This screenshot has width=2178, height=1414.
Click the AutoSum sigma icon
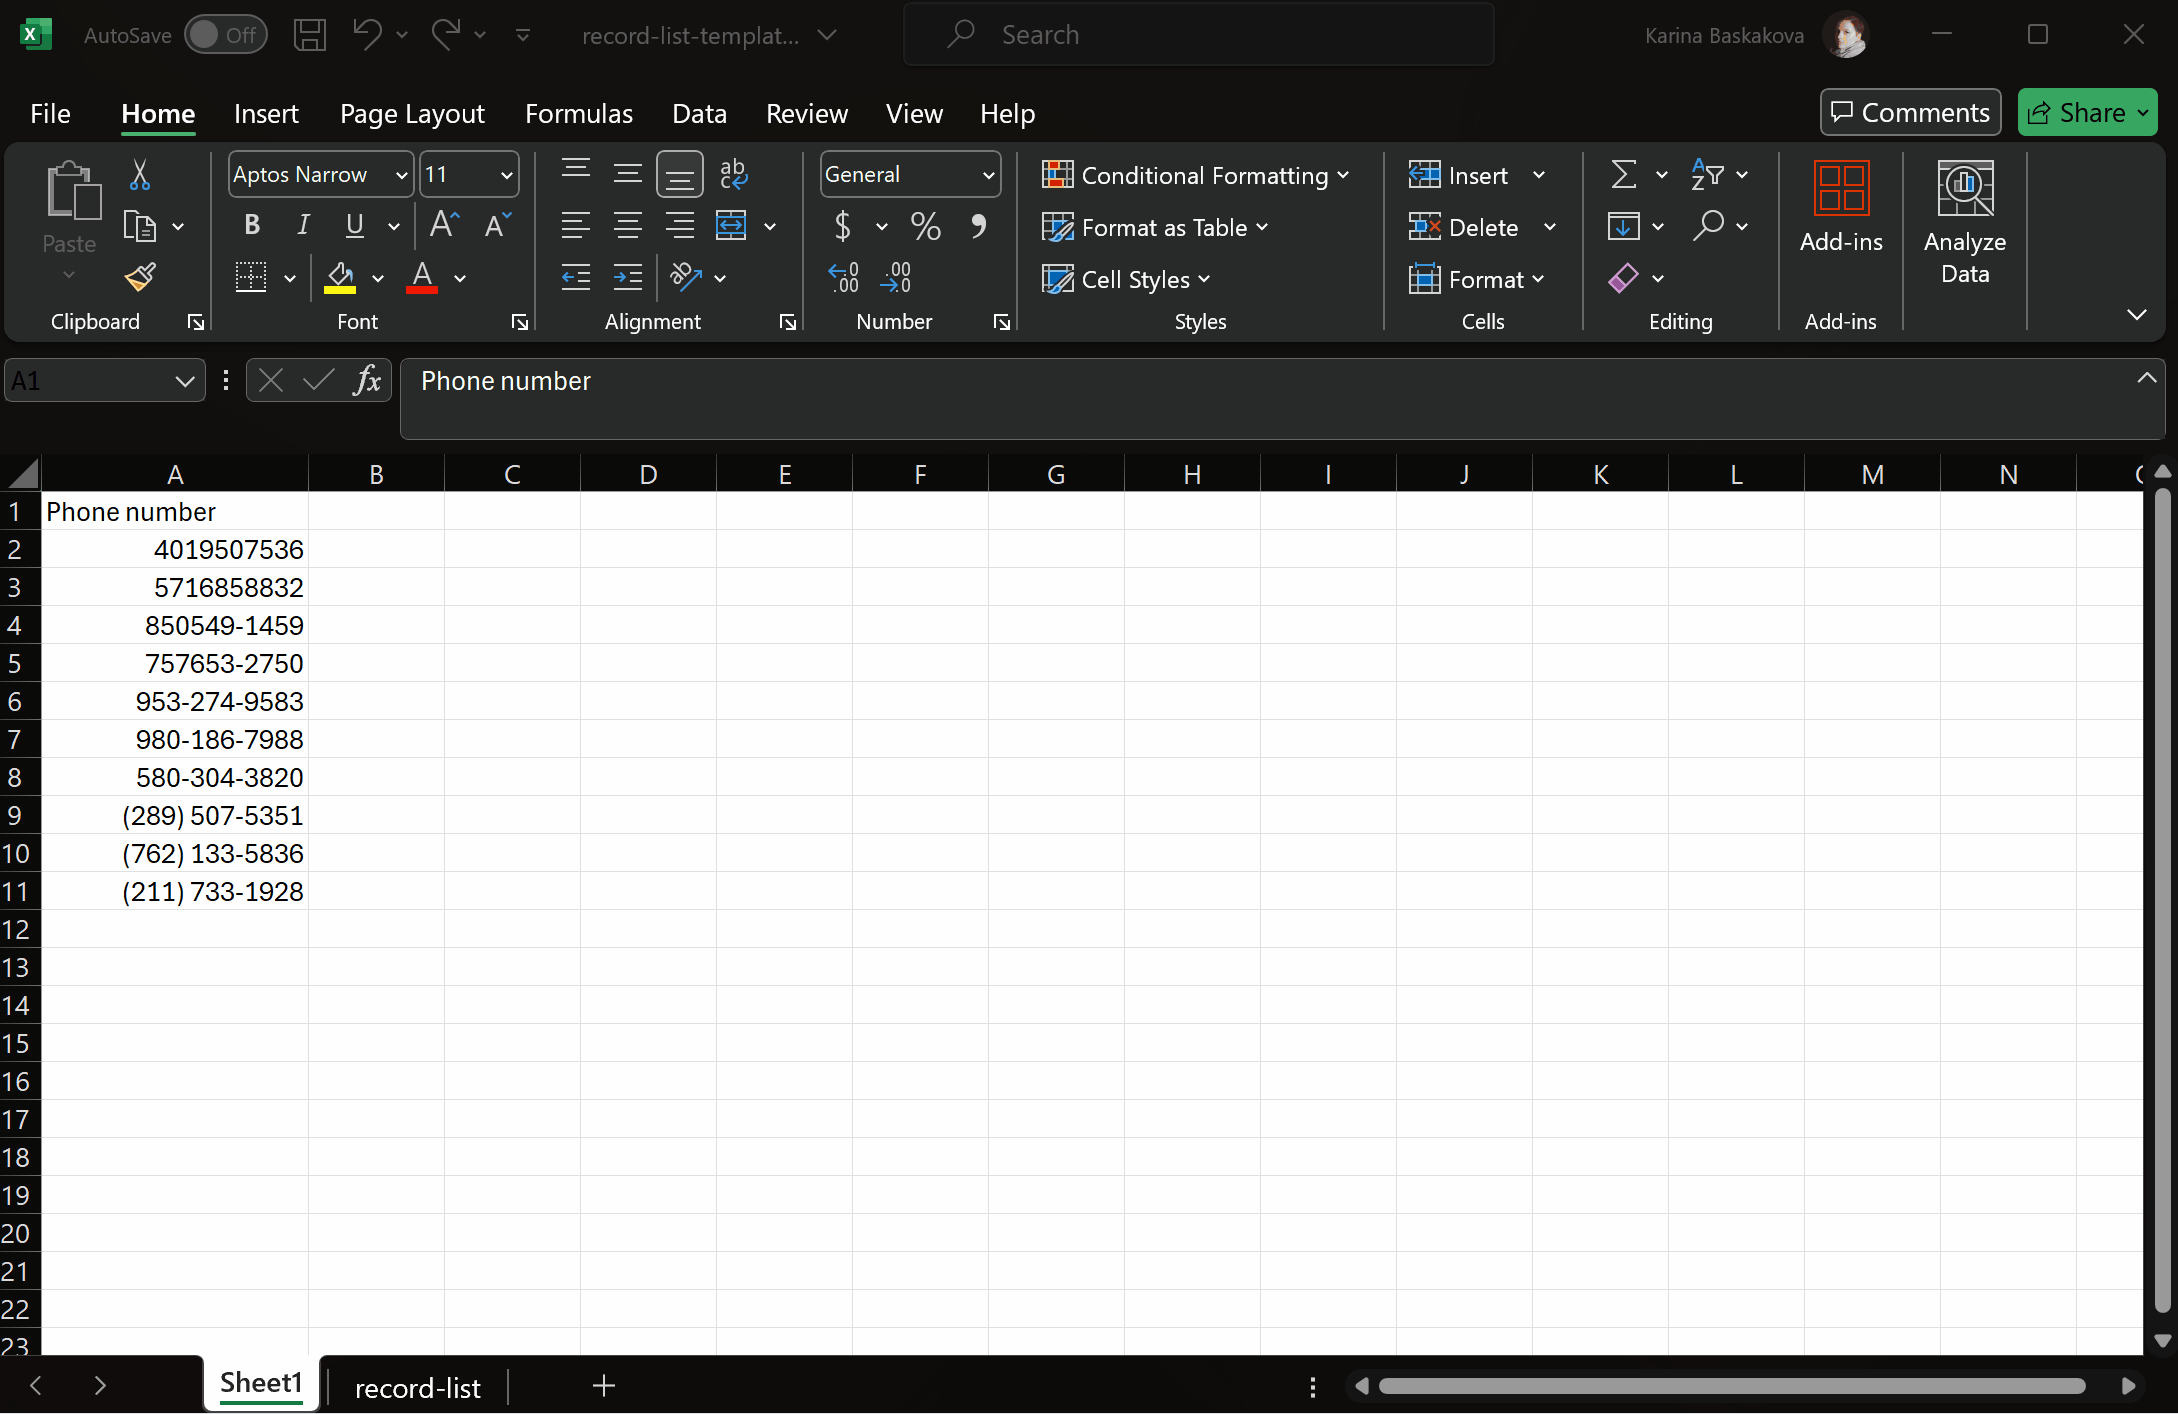point(1623,174)
